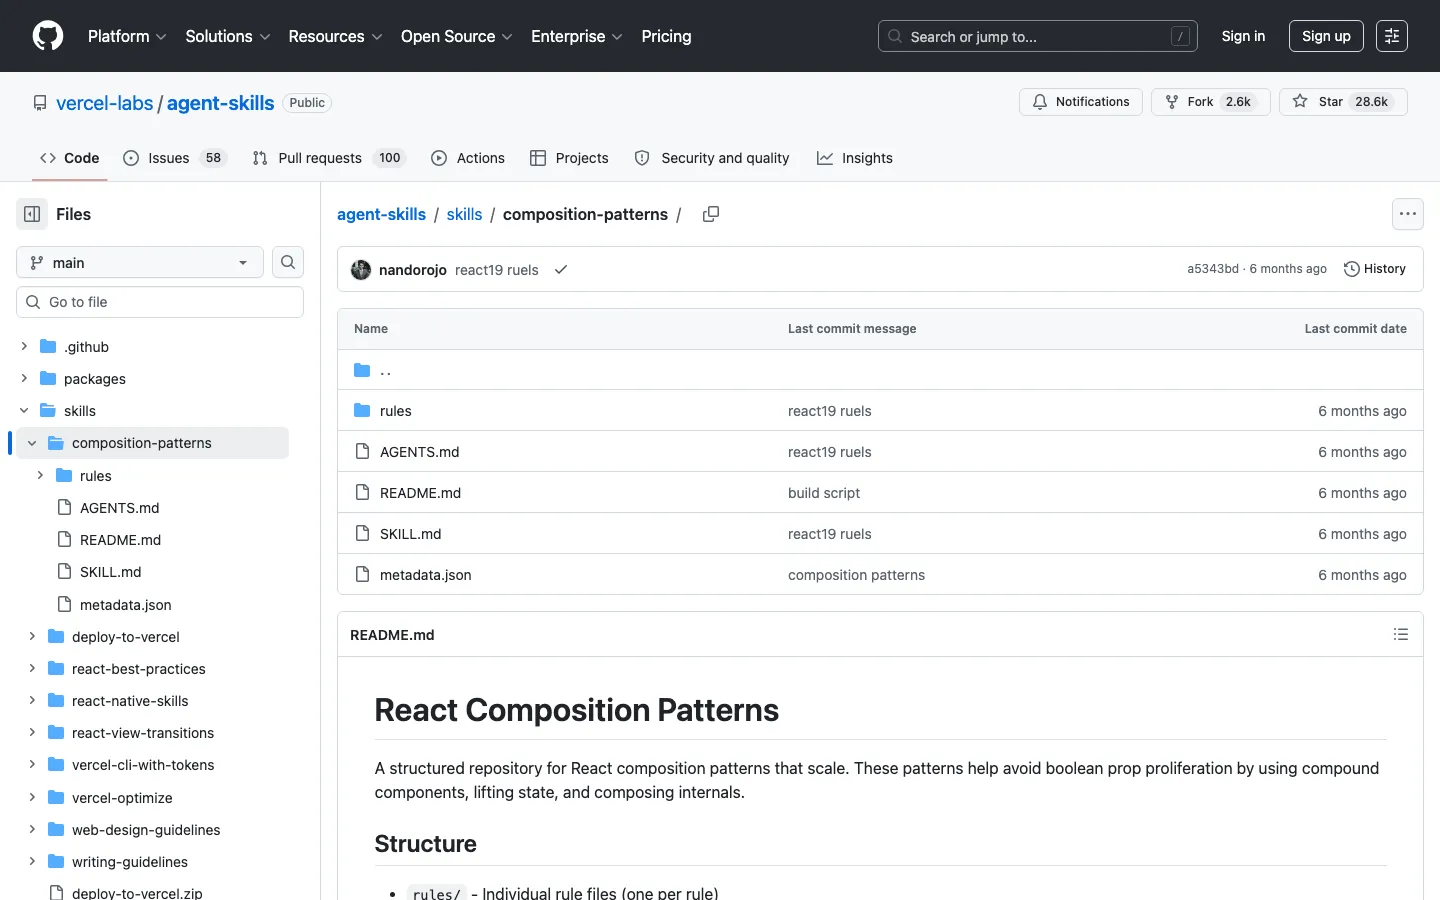Viewport: 1440px width, 900px height.
Task: Expand the vercel-optimize folder chevron
Action: 32,798
